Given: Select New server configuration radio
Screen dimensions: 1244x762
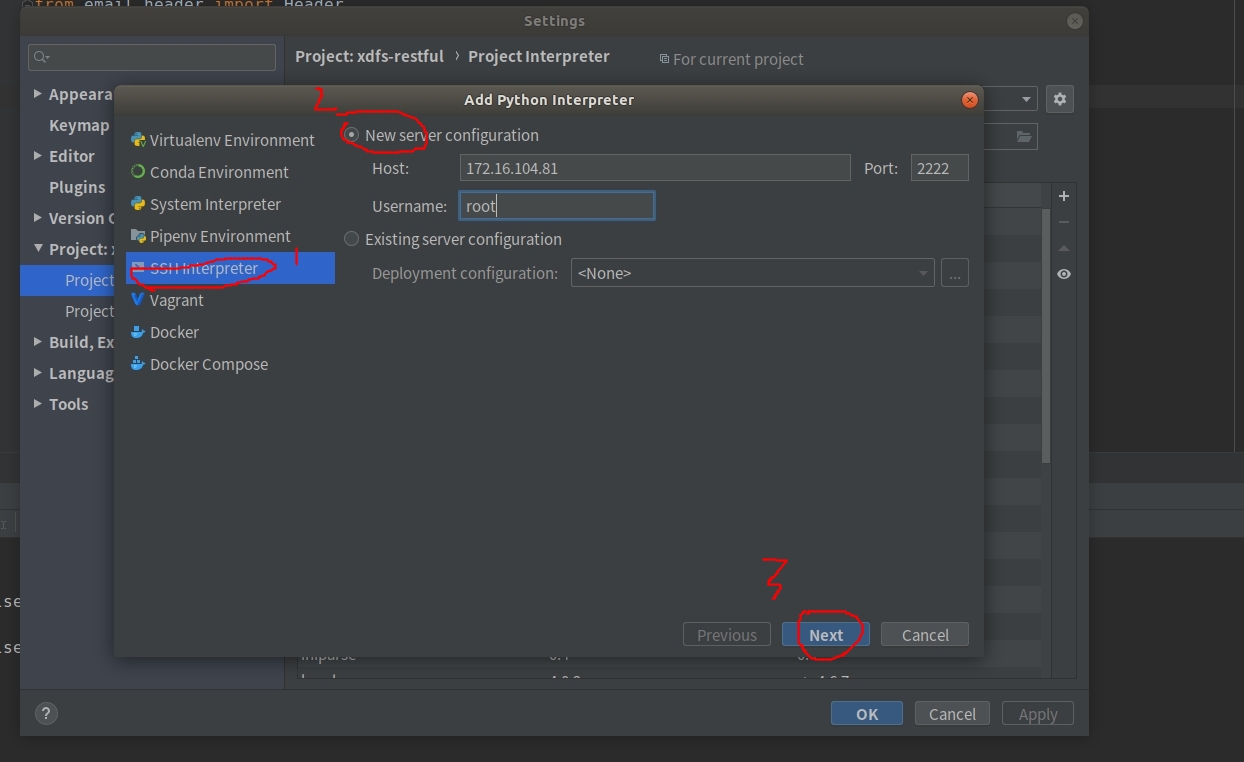Looking at the screenshot, I should point(351,135).
